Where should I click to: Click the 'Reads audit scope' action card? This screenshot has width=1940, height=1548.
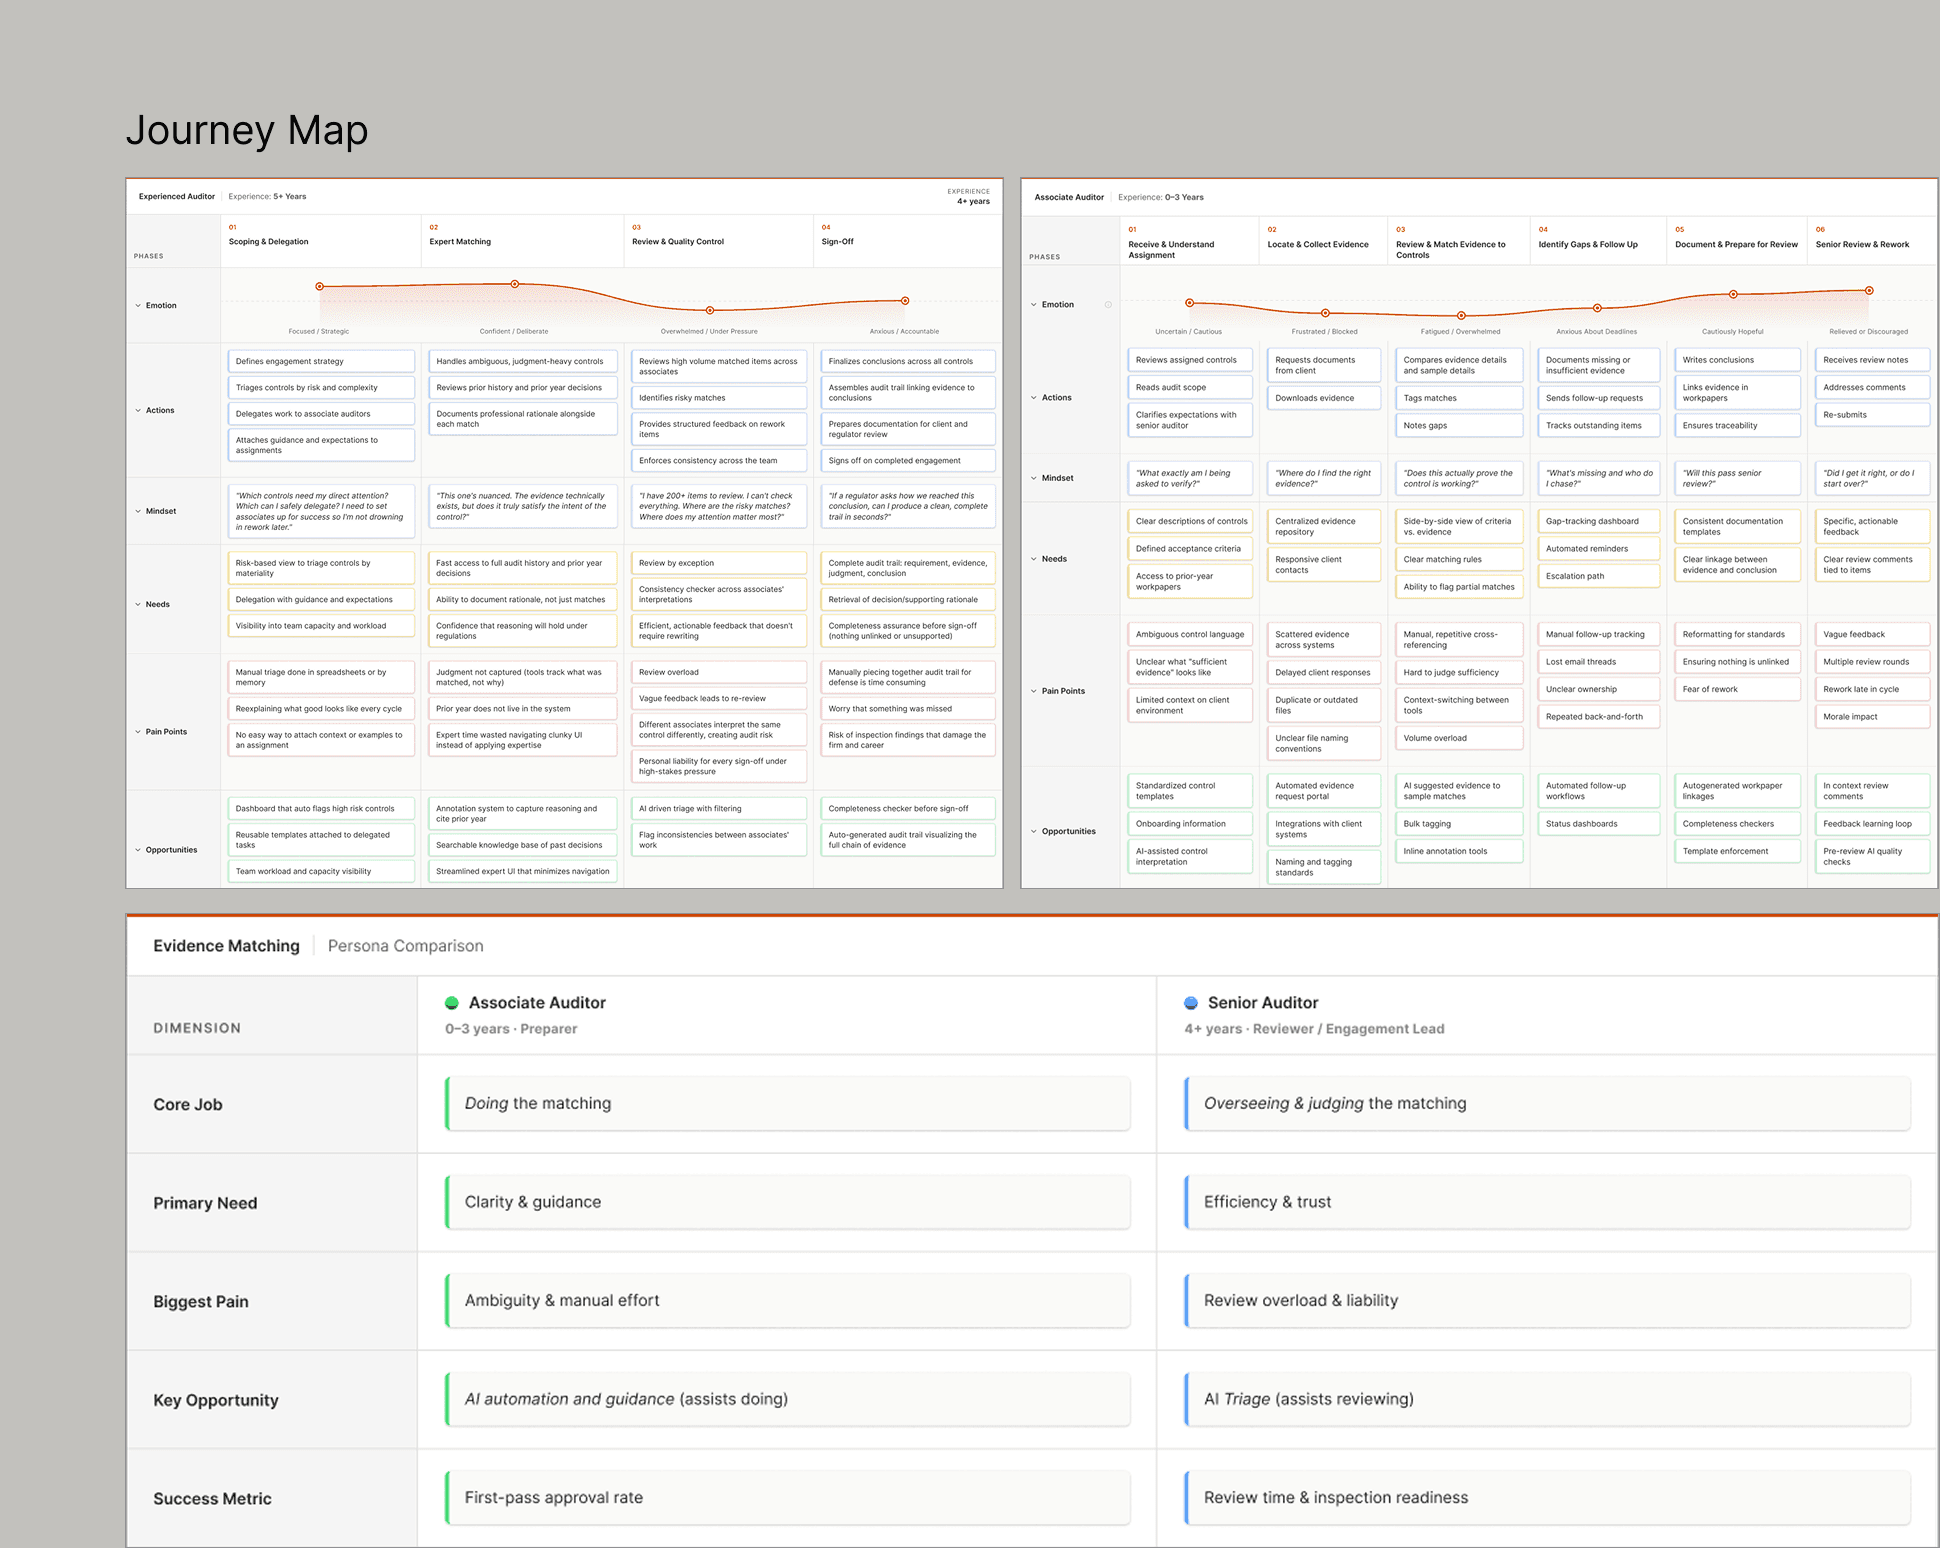coord(1190,388)
